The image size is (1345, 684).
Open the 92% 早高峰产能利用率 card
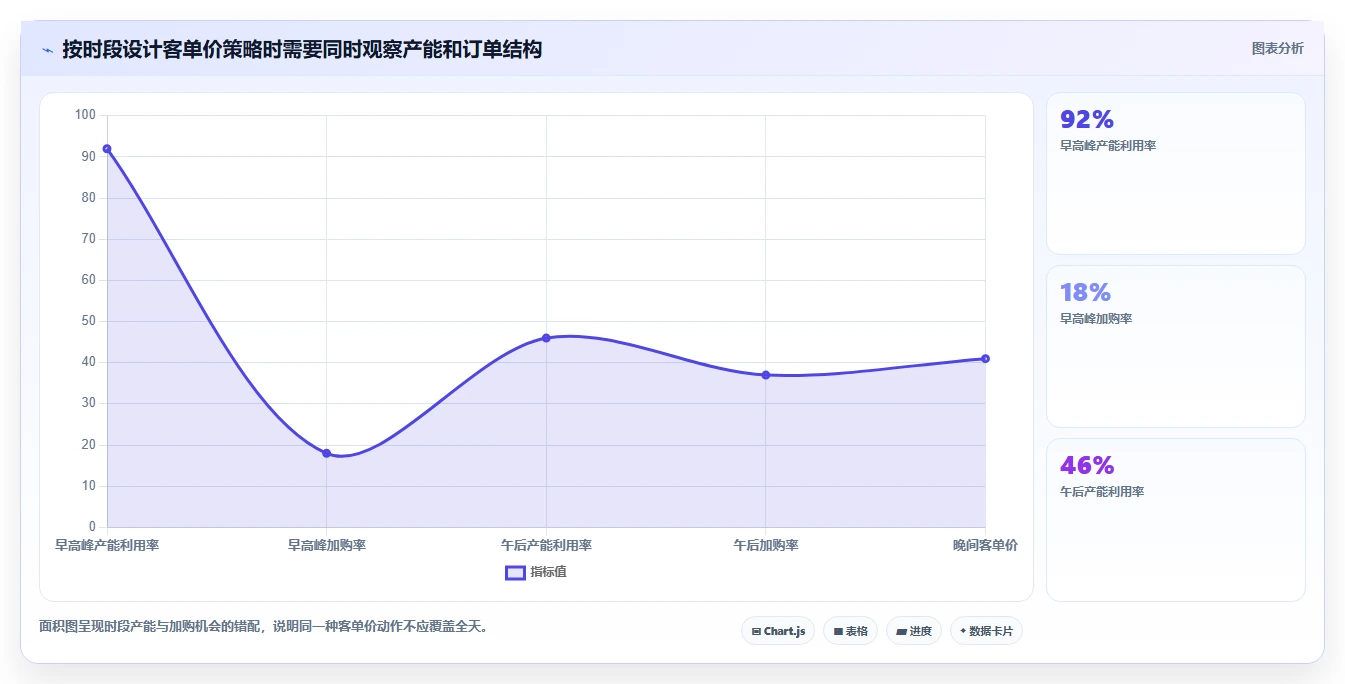pos(1176,173)
